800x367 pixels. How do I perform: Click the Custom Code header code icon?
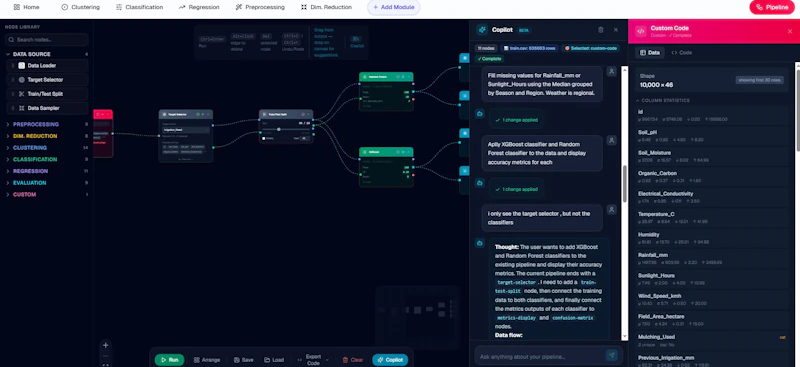coord(640,31)
